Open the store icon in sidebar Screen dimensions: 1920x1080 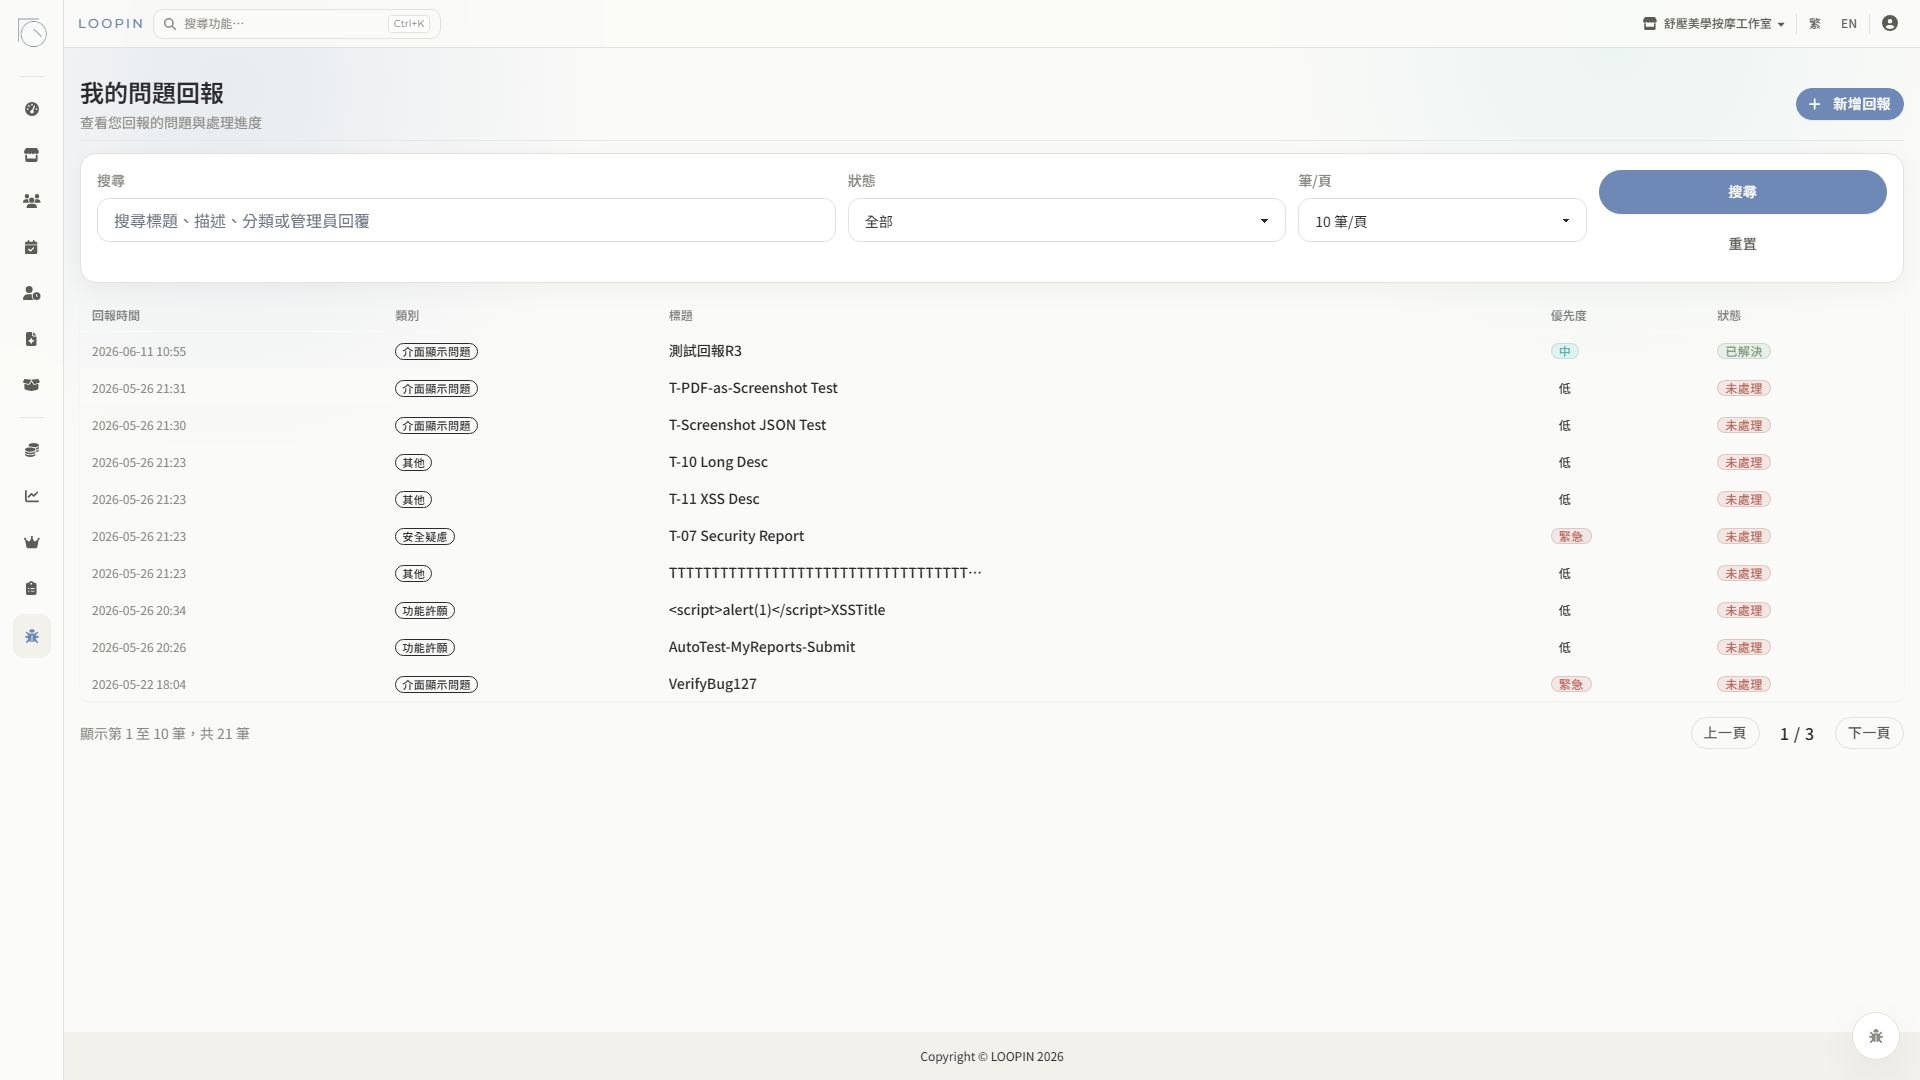click(32, 155)
